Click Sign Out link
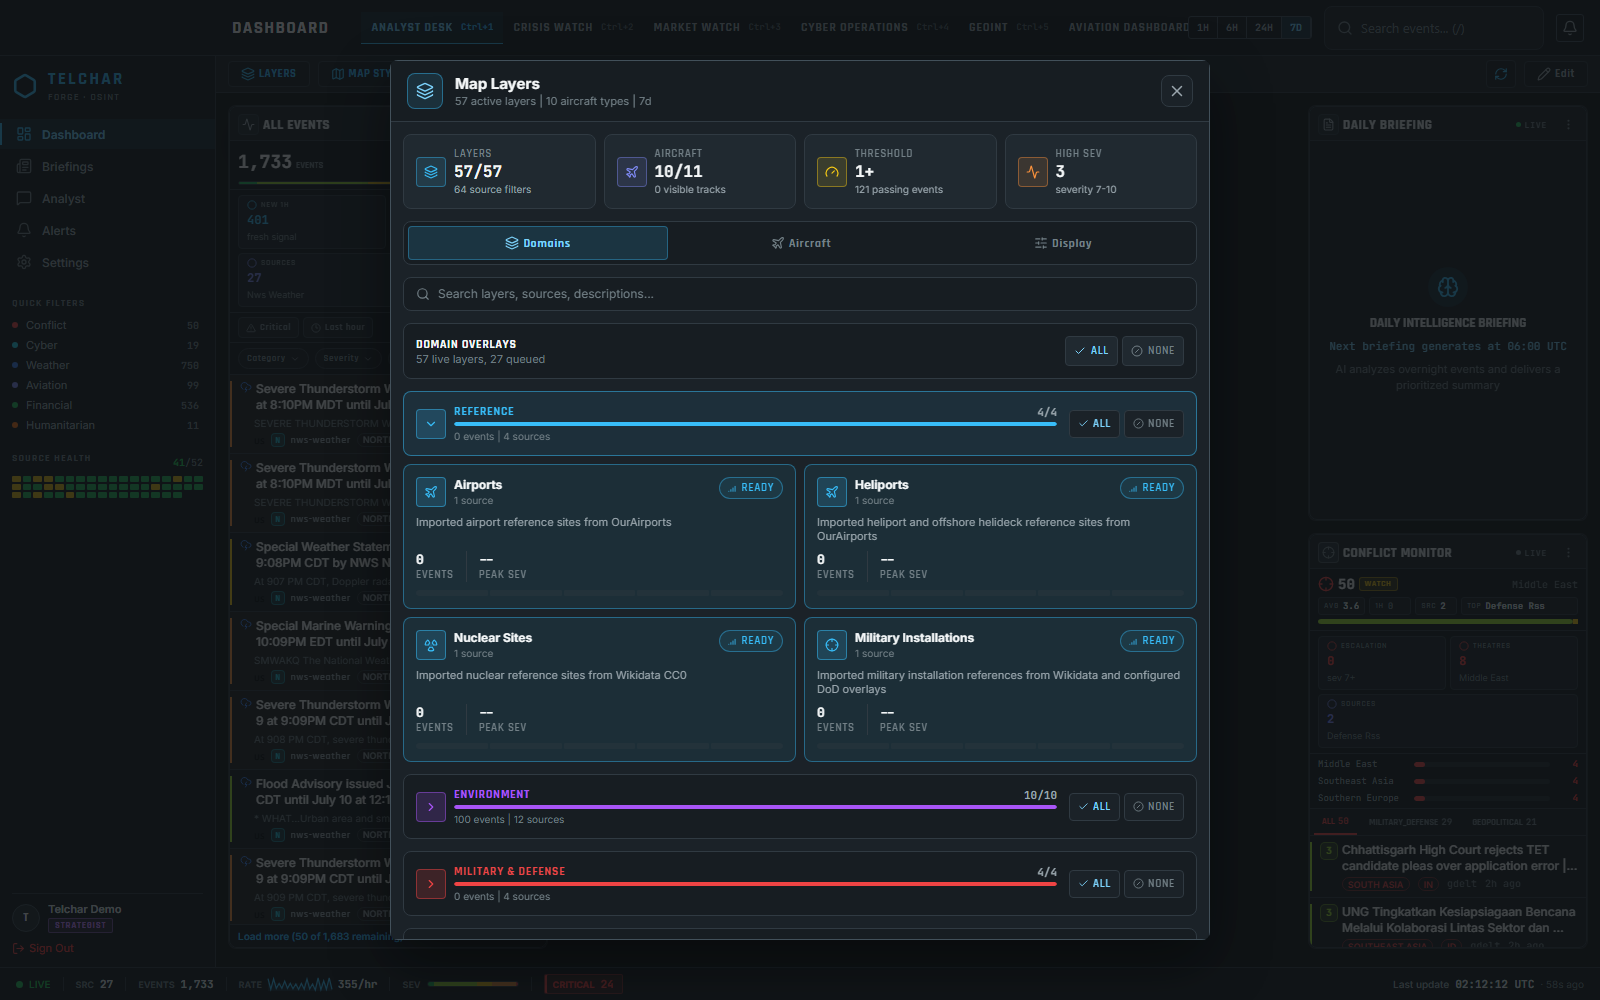Screen dimensions: 1600x1000 [43, 948]
